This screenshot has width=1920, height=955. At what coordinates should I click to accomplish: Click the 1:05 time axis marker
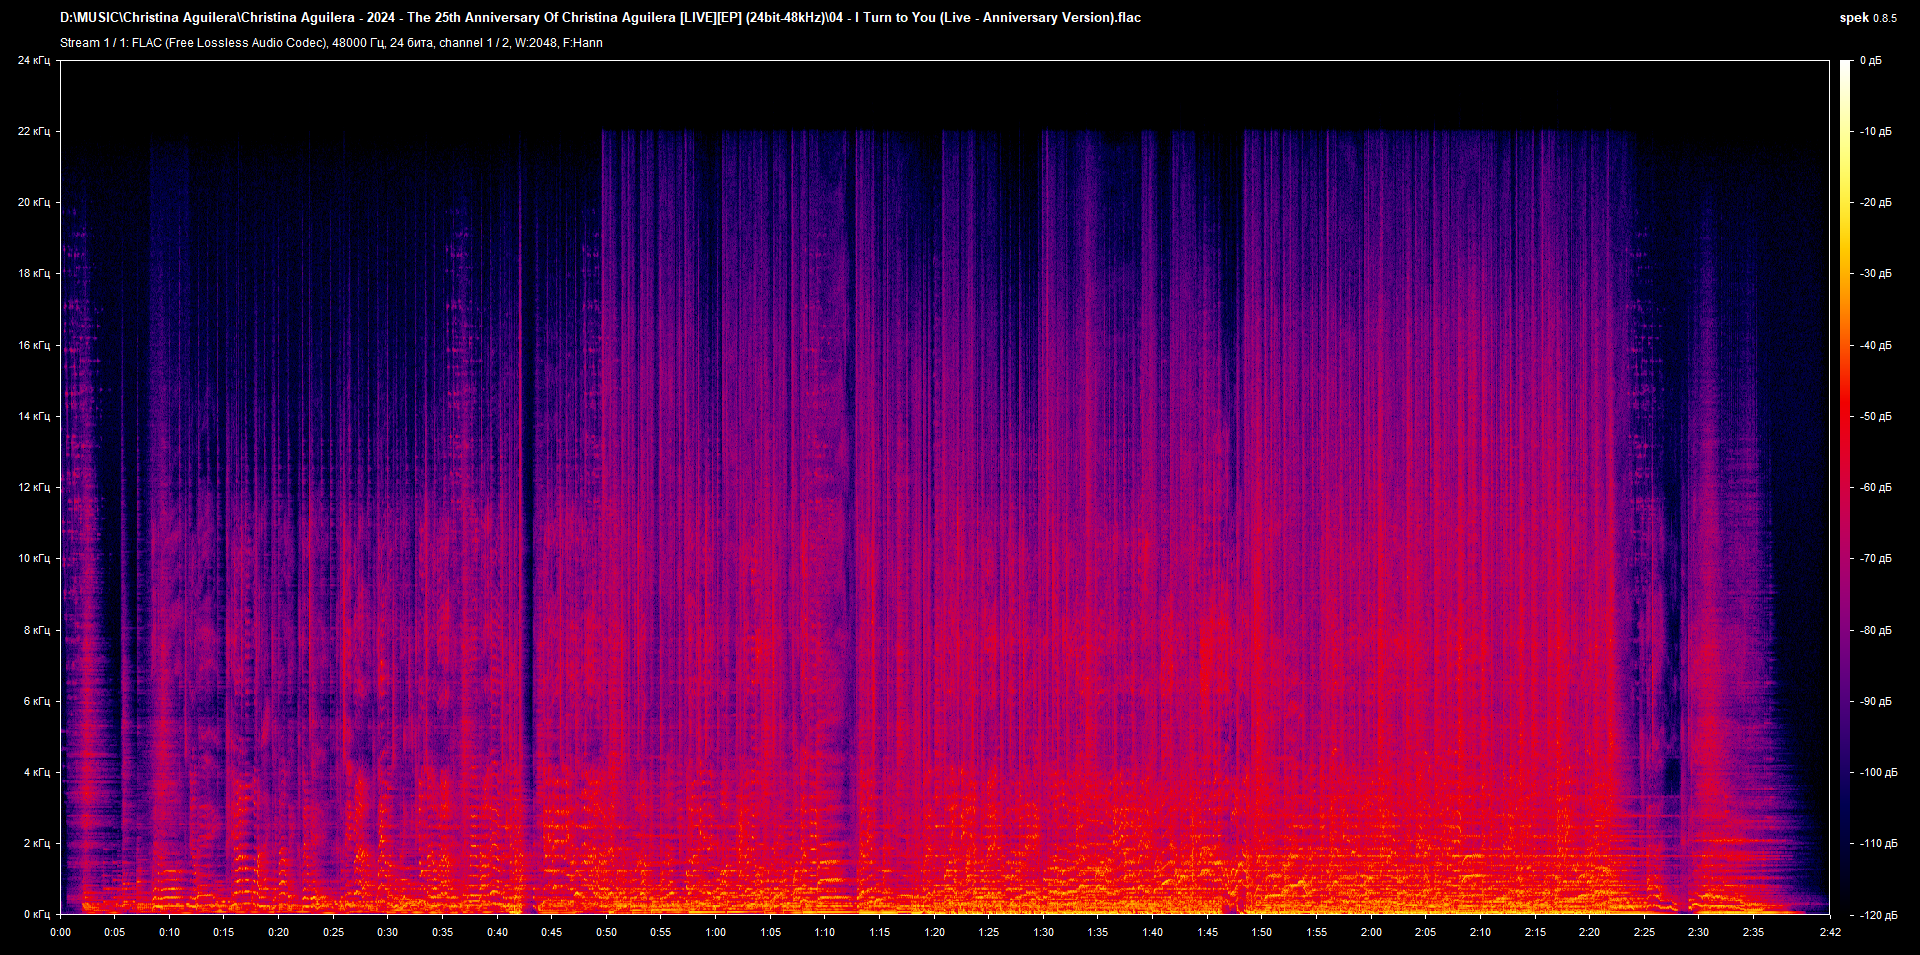[x=770, y=932]
